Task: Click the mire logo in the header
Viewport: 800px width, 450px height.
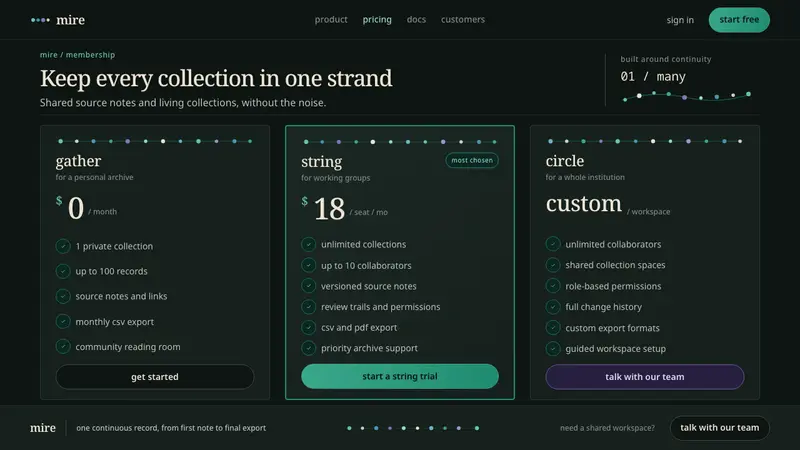Action: (58, 20)
